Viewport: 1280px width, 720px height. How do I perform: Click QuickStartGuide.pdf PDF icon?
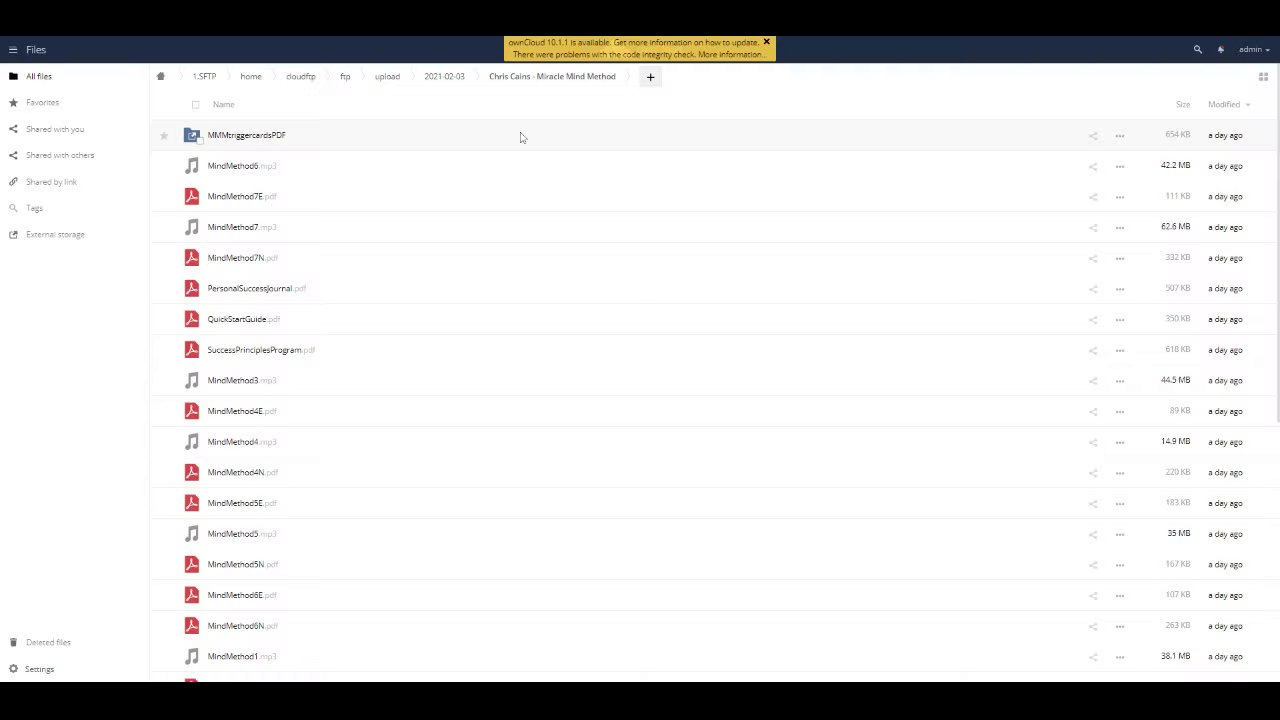click(x=192, y=319)
